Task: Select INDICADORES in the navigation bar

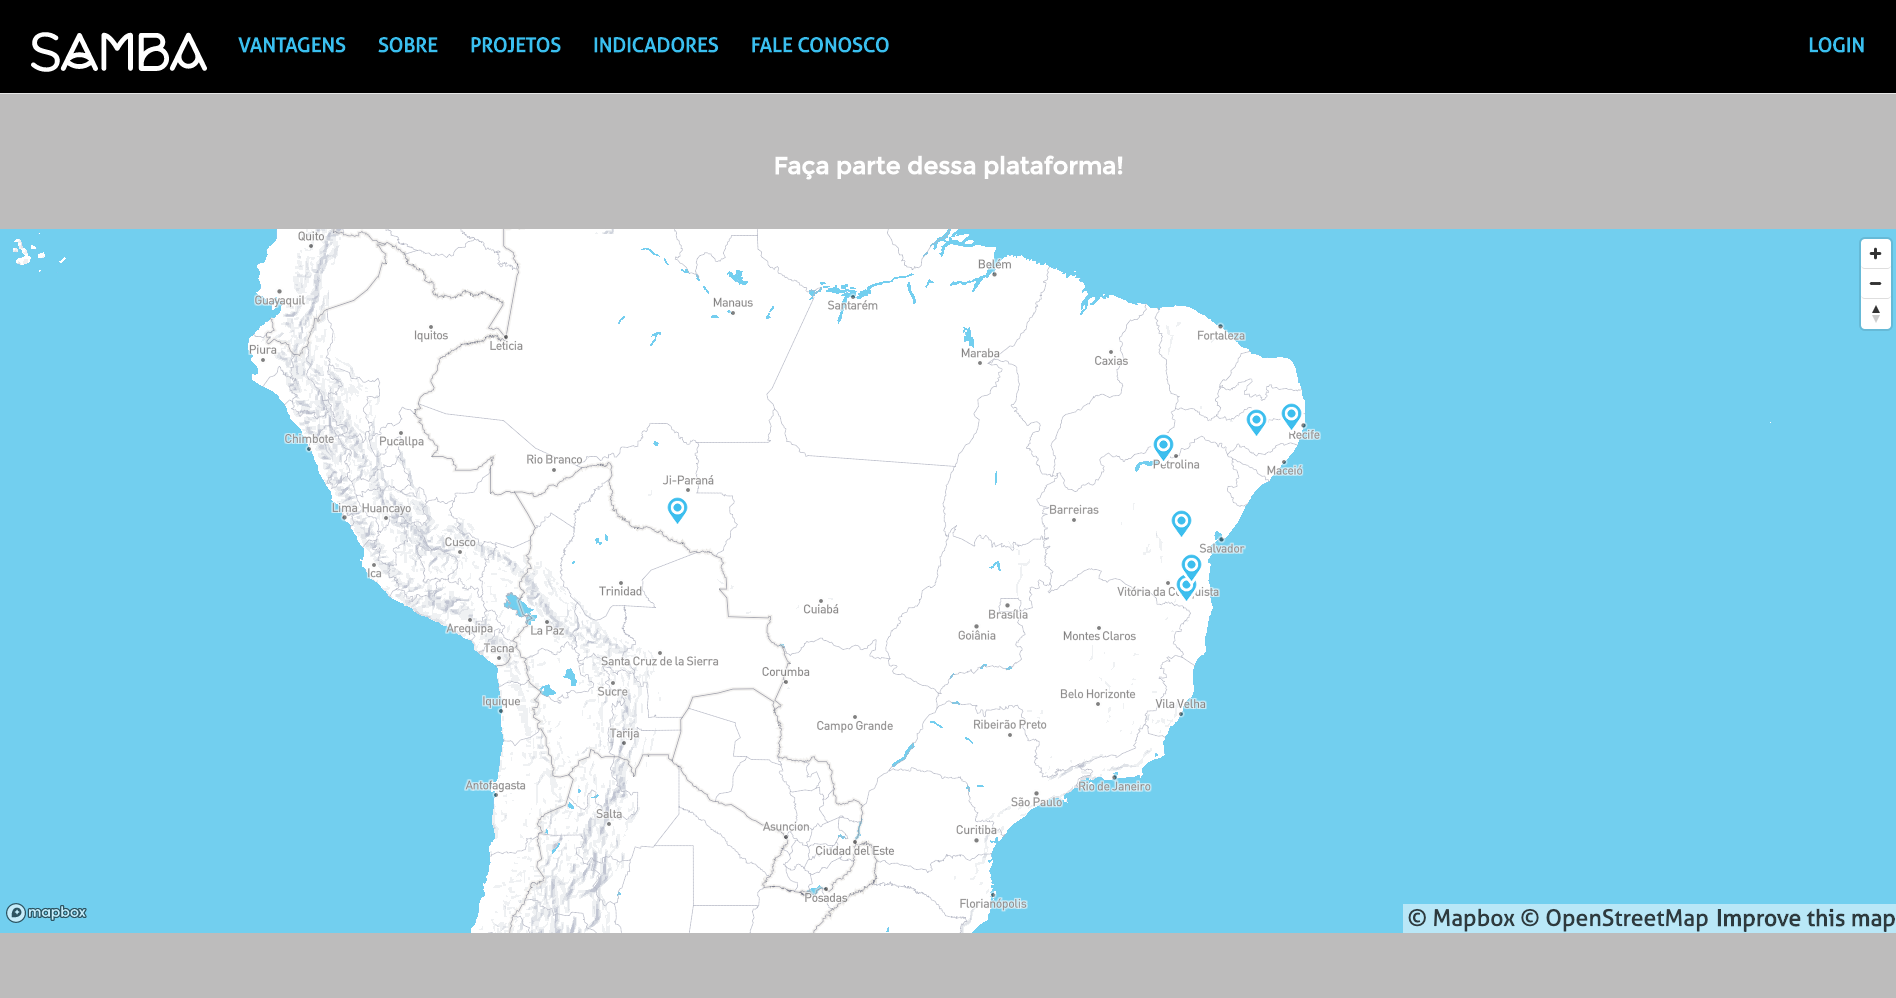Action: (655, 46)
